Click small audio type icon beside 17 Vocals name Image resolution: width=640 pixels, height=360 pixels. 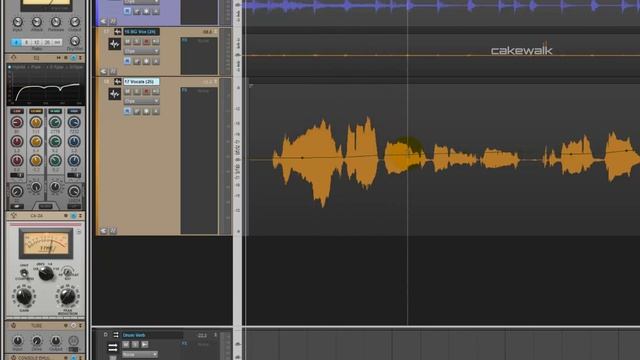coord(118,82)
